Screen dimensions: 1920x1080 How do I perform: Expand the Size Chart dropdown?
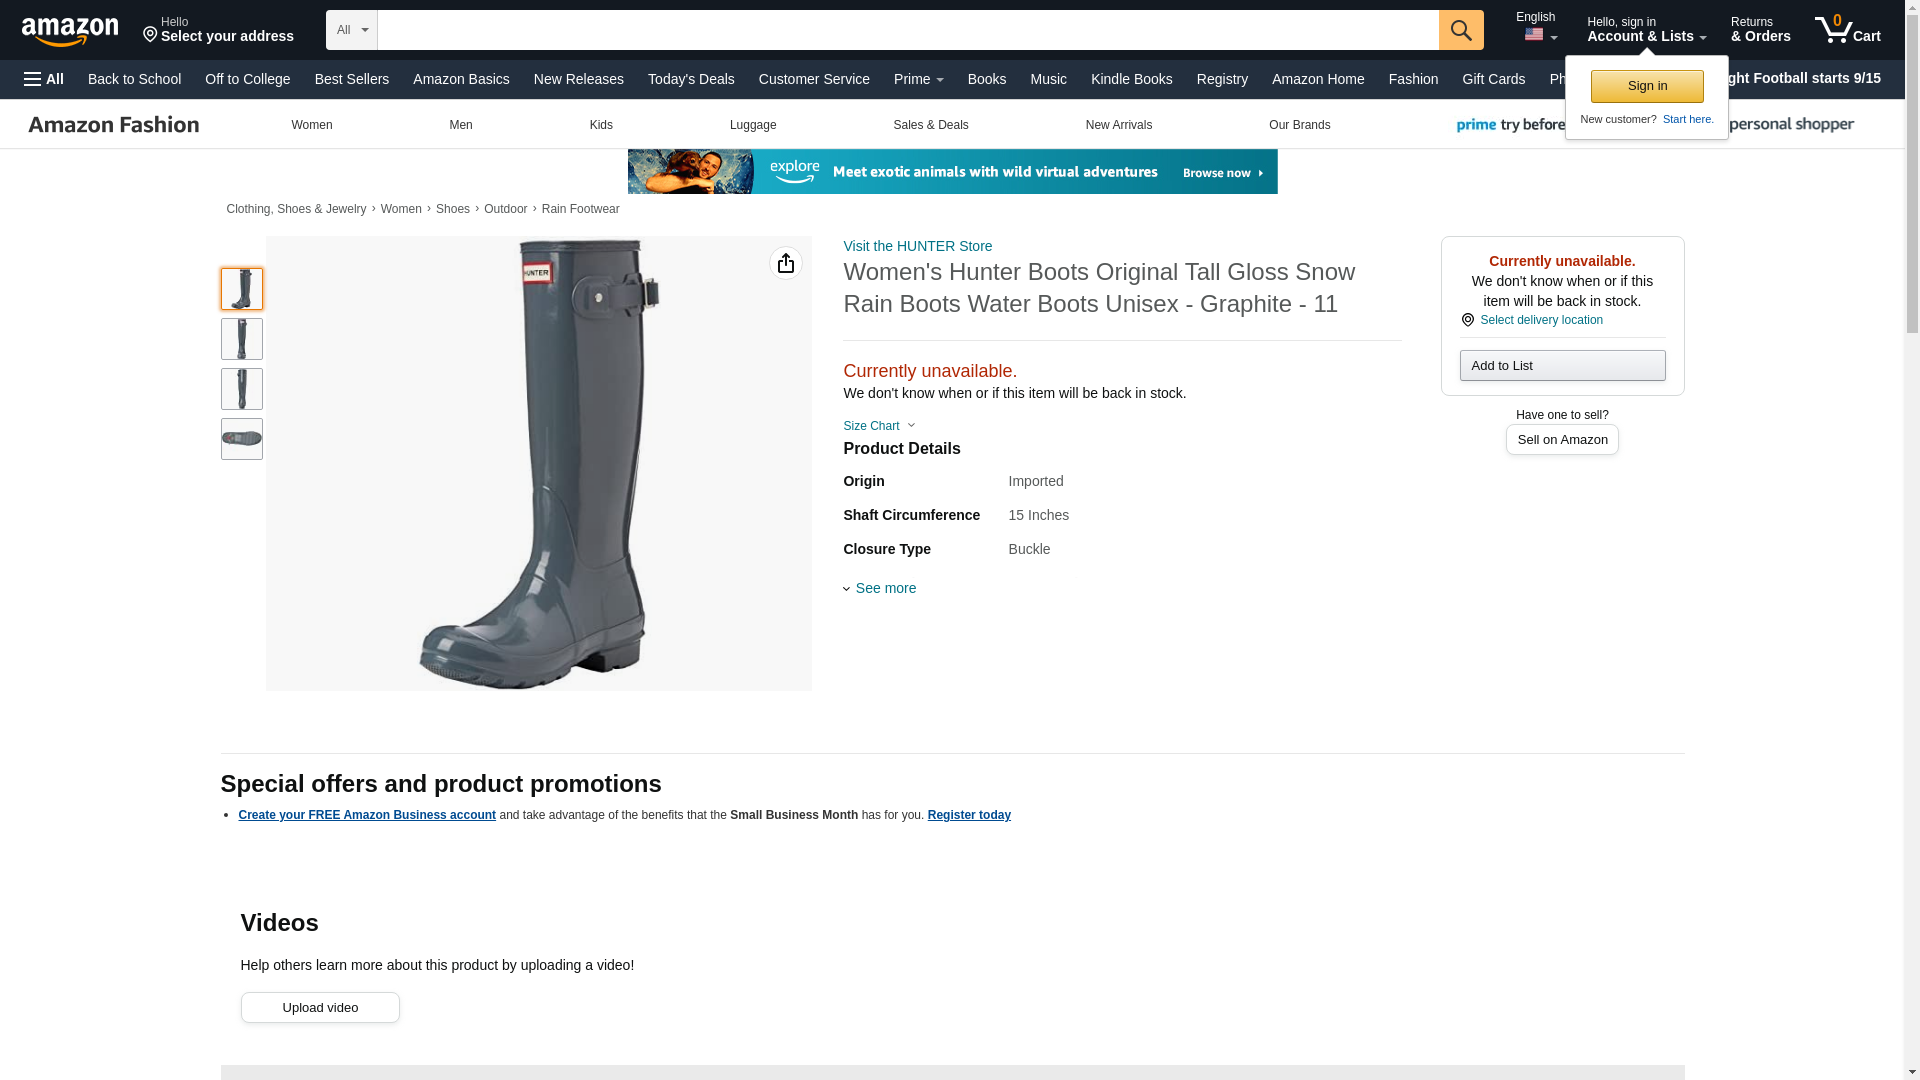tap(879, 426)
